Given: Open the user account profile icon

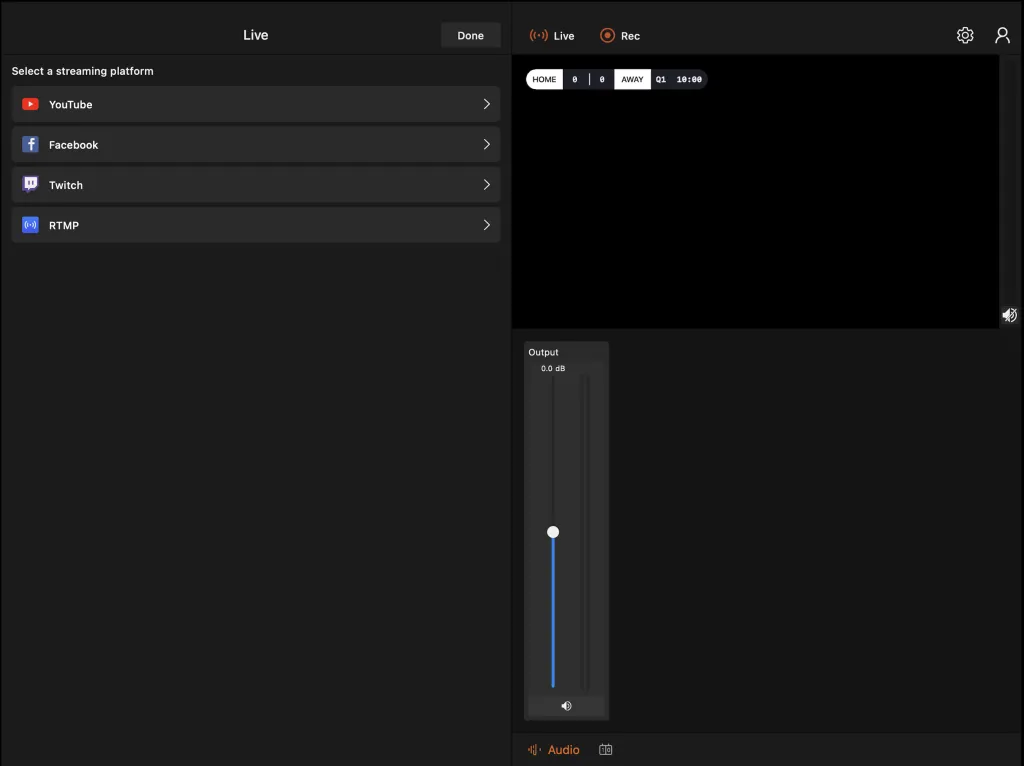Looking at the screenshot, I should 1002,35.
